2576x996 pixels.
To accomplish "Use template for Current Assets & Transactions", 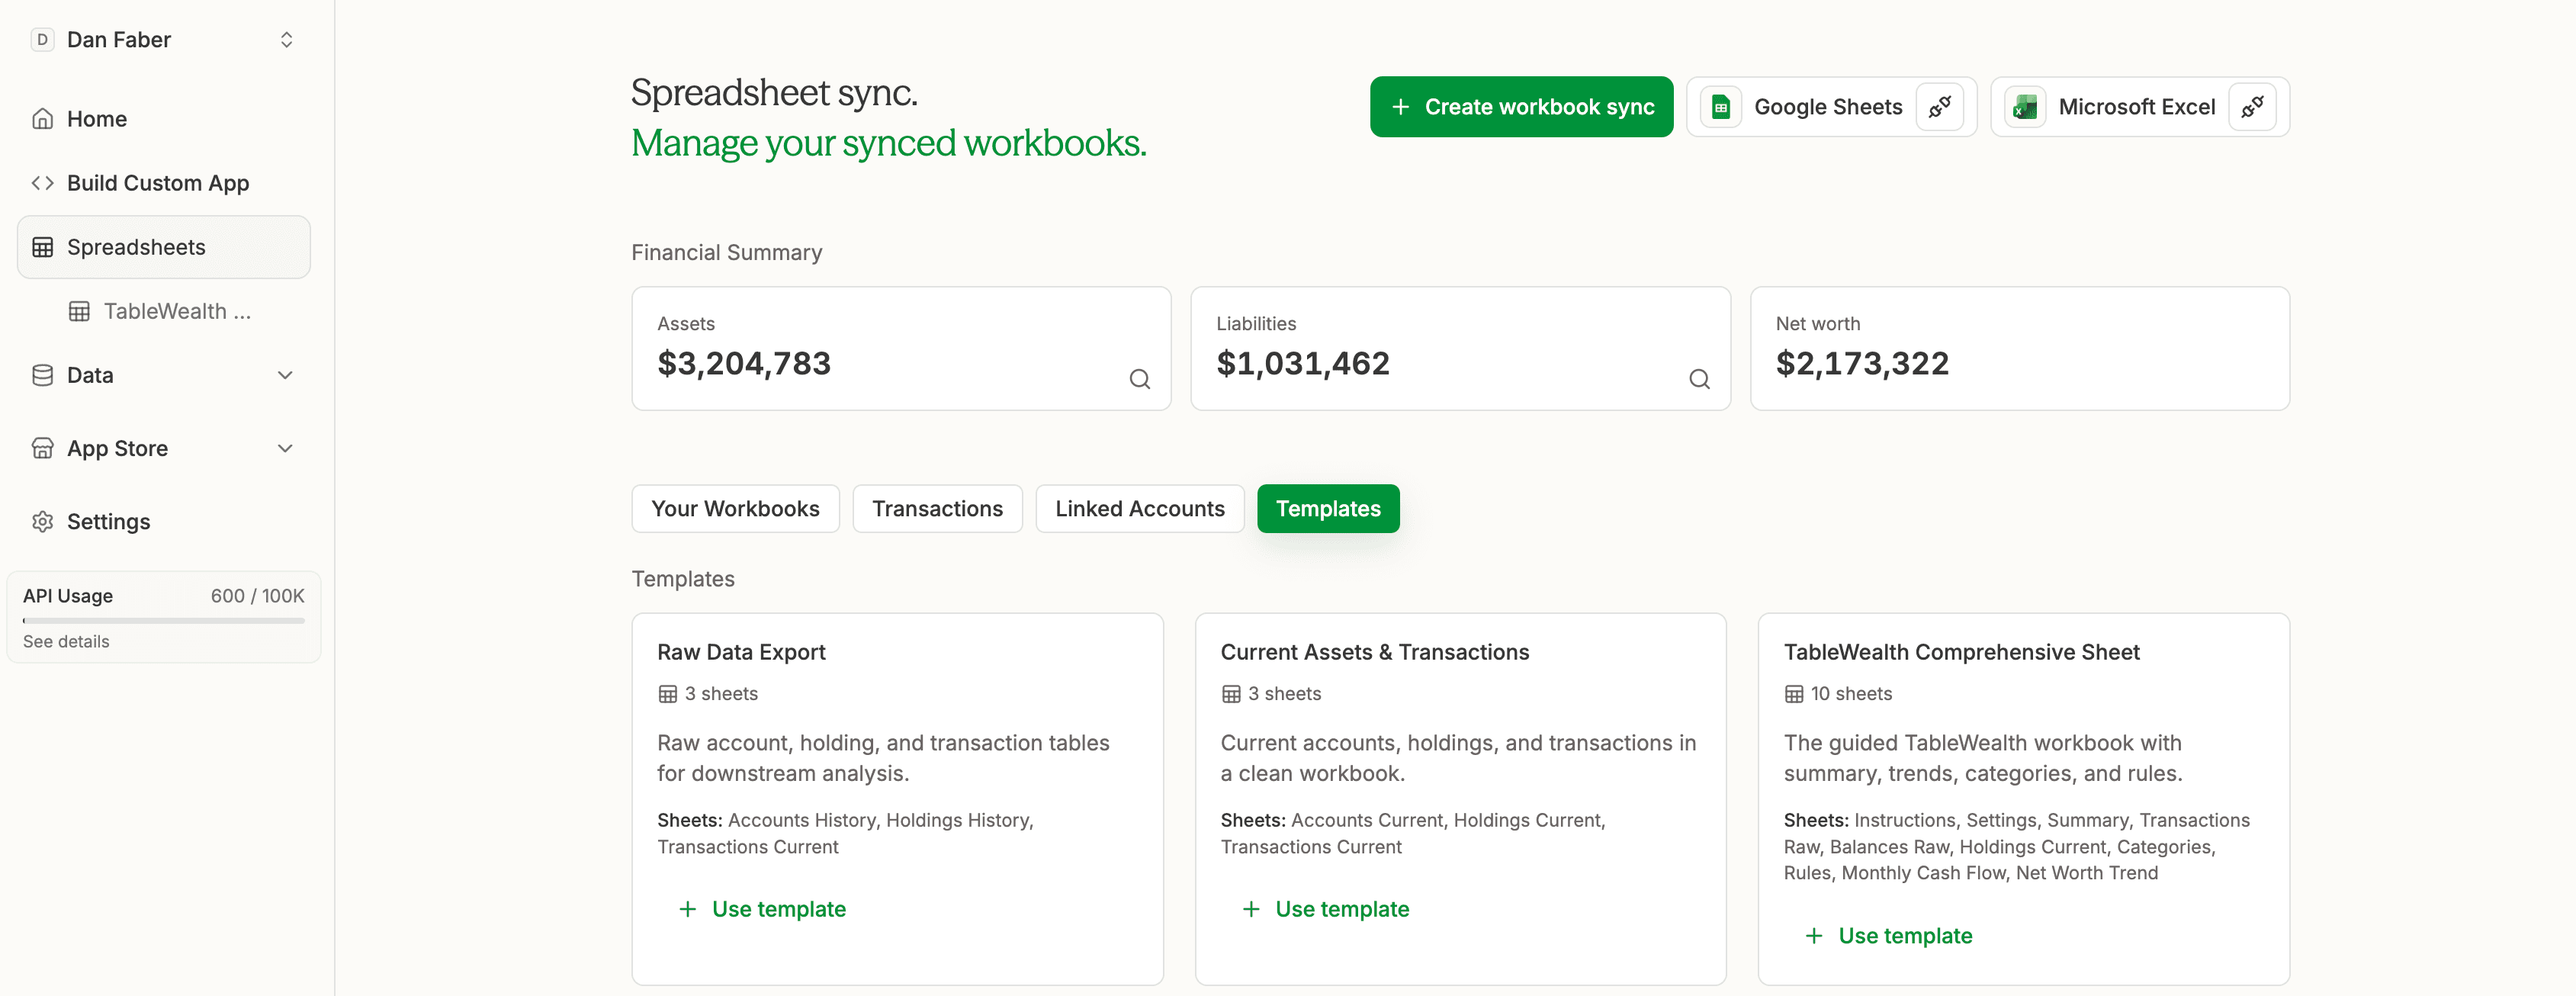I will 1325,909.
